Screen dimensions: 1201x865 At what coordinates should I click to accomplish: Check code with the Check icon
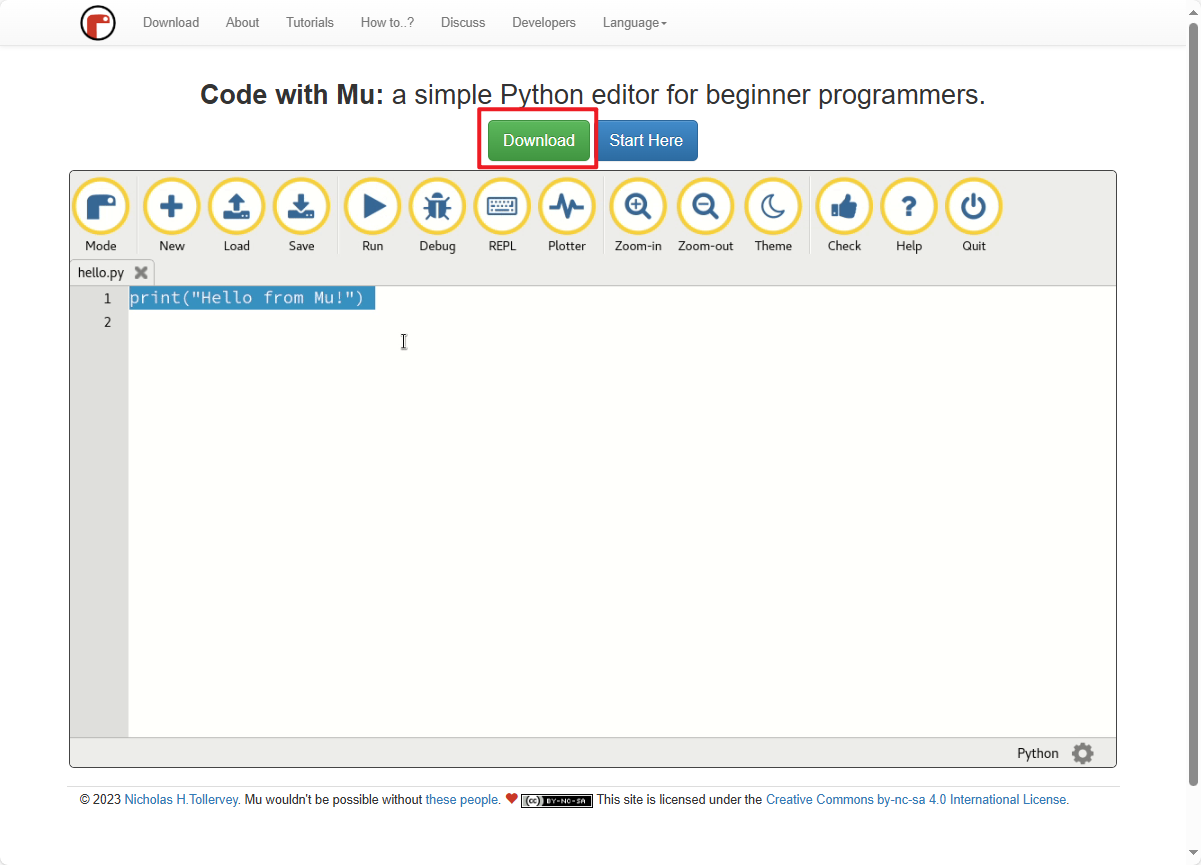pos(844,207)
